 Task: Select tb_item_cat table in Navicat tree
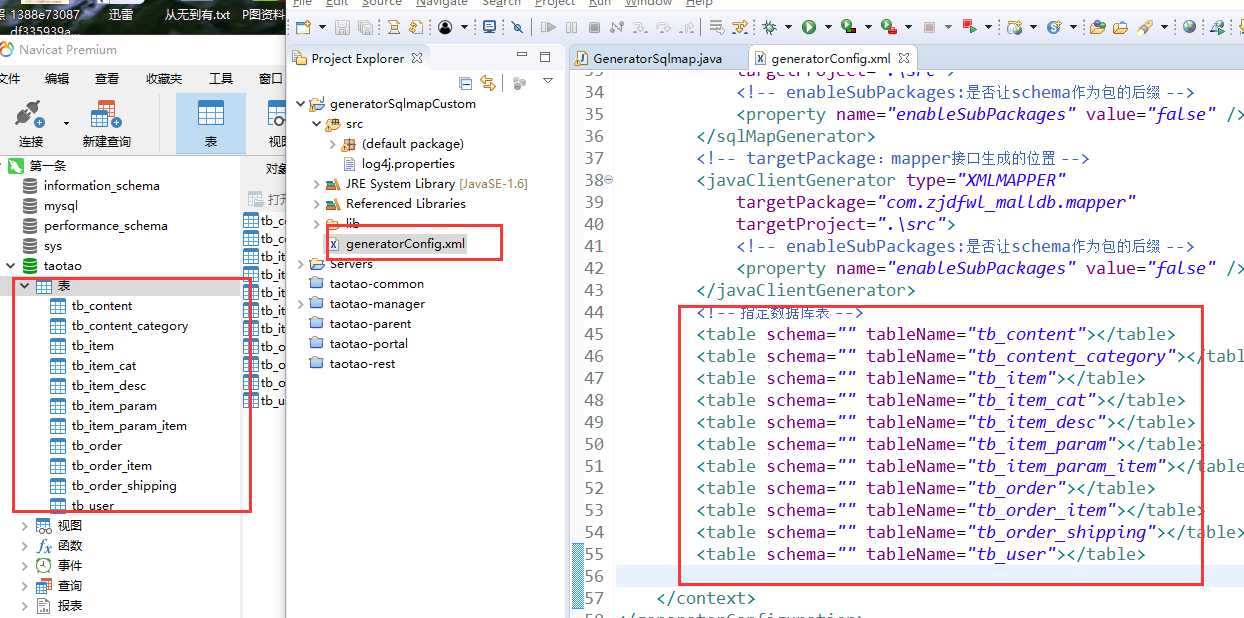(x=104, y=366)
